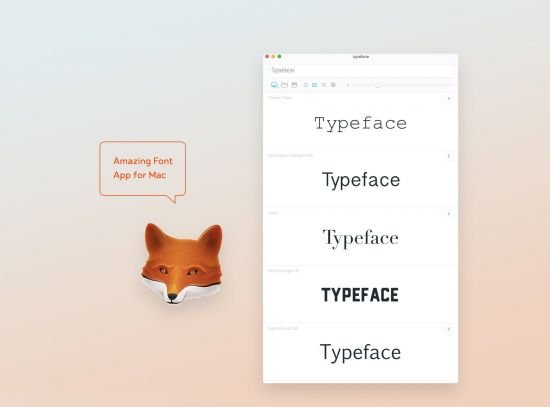Select the bold uppercase TYPEFACE preview
Image resolution: width=550 pixels, height=407 pixels.
coord(360,295)
